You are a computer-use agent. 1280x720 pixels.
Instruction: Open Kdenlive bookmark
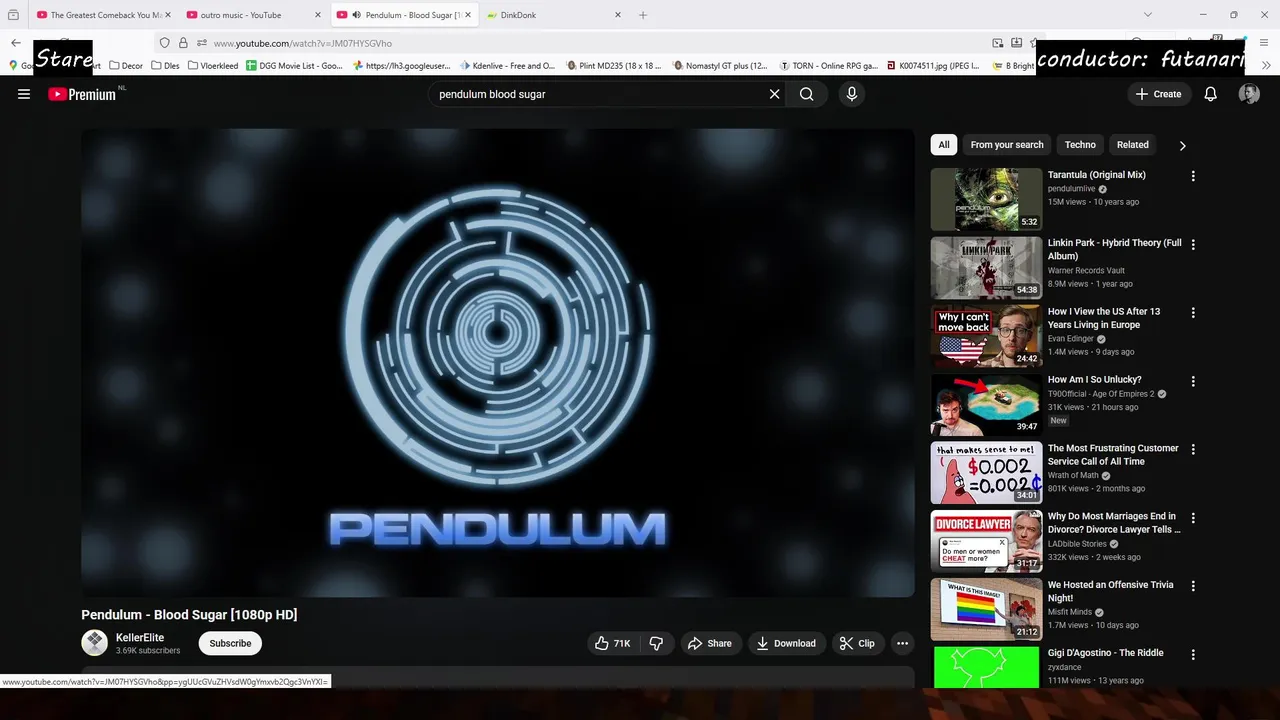point(507,66)
